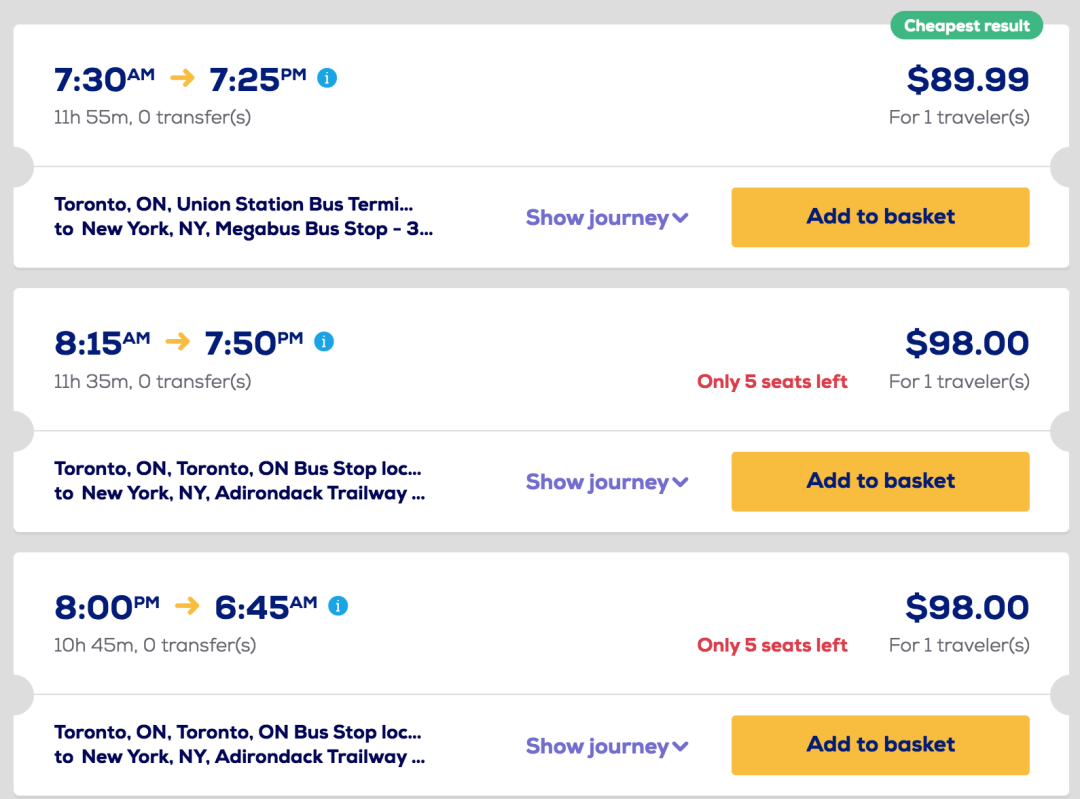Expand Show journey for the 8:00PM overnight trip
The image size is (1080, 799).
(607, 746)
